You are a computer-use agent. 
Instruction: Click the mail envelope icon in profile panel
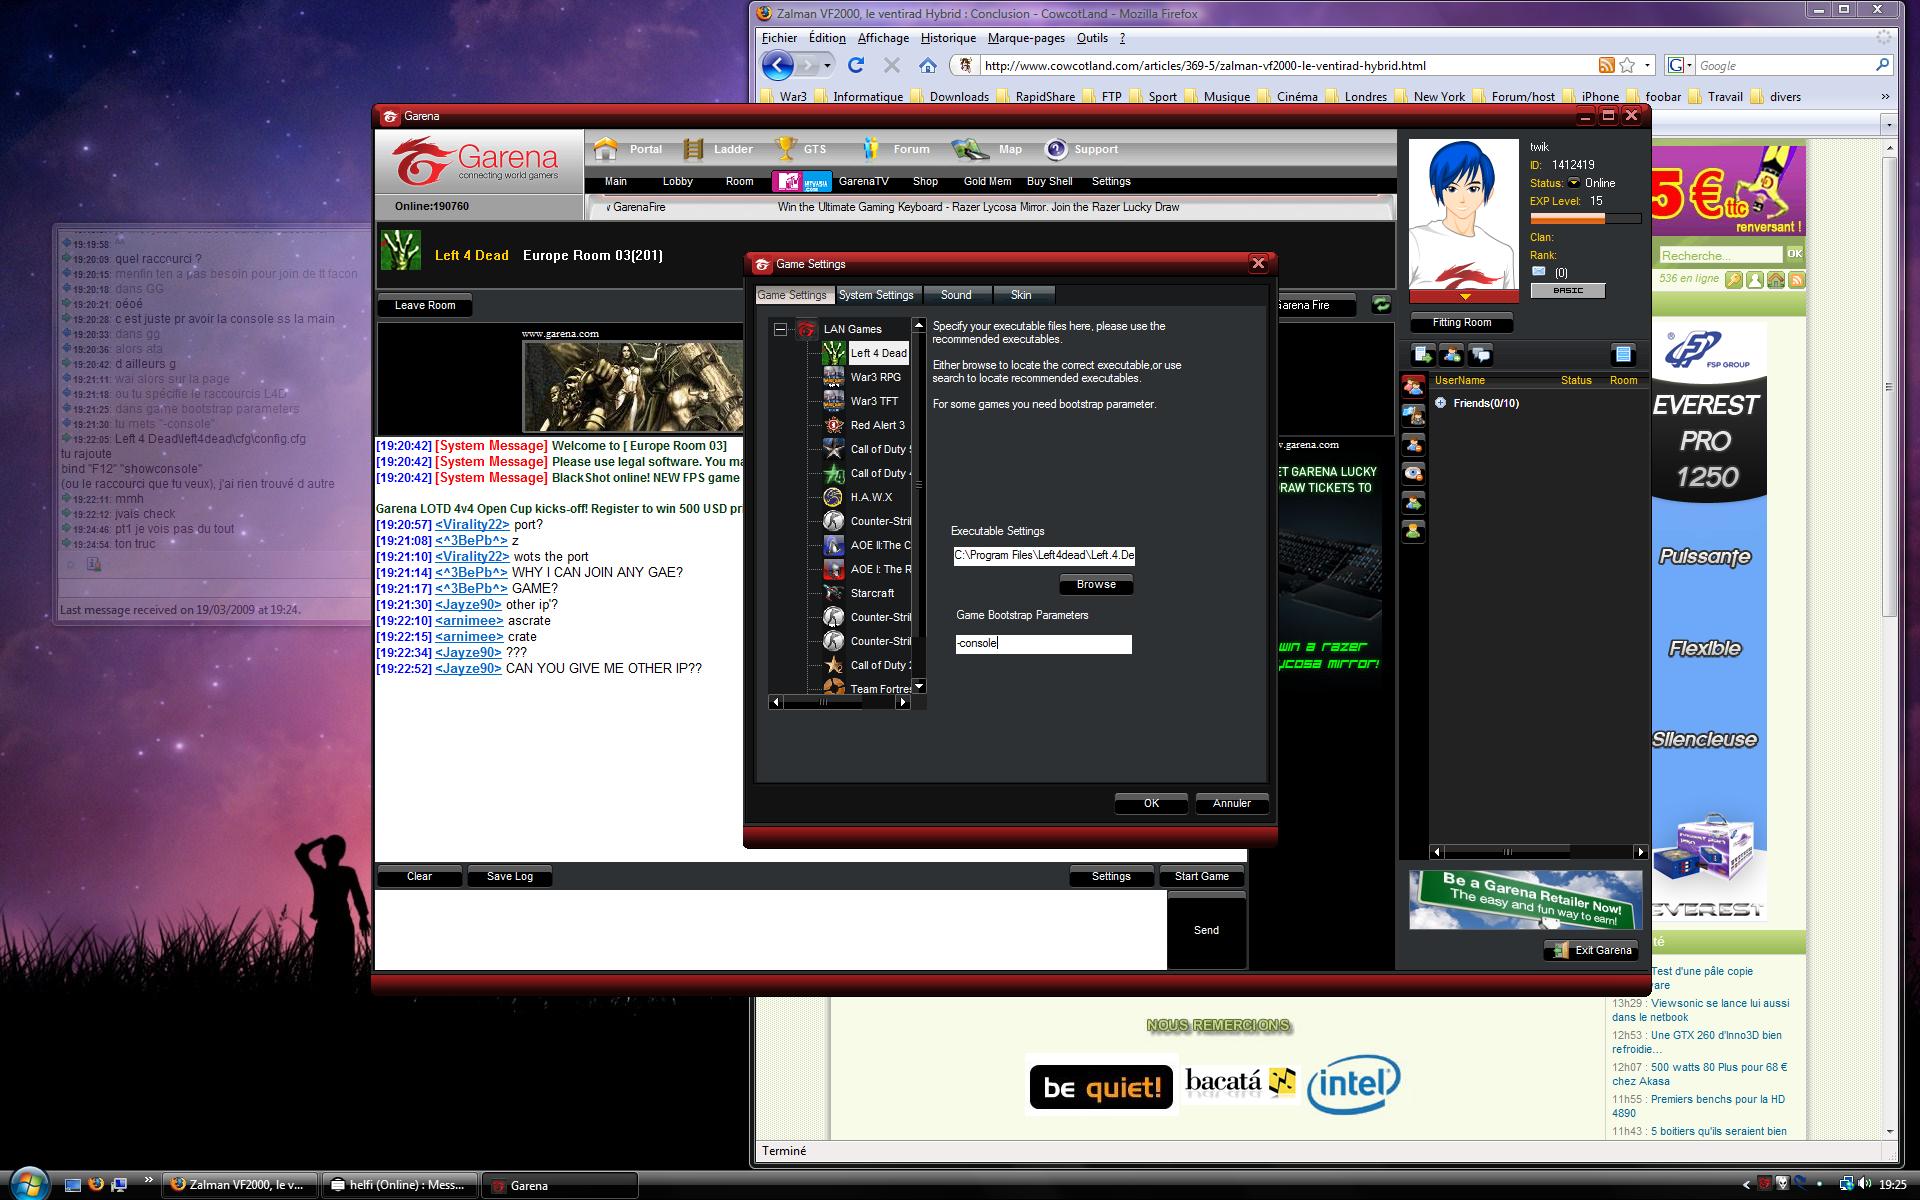pos(1538,271)
